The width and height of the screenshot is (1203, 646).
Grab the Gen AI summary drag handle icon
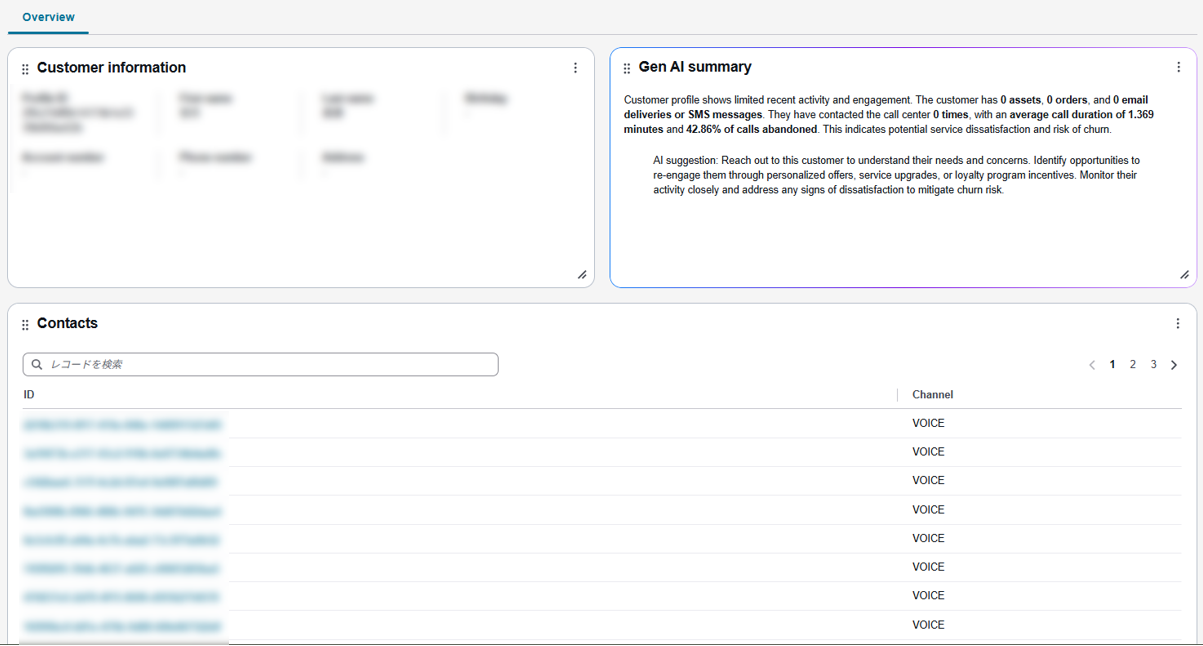coord(627,68)
